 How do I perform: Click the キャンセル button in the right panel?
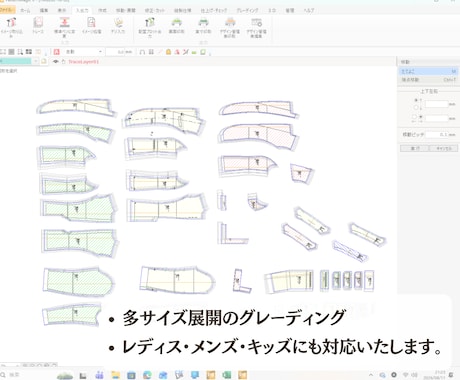coord(443,148)
